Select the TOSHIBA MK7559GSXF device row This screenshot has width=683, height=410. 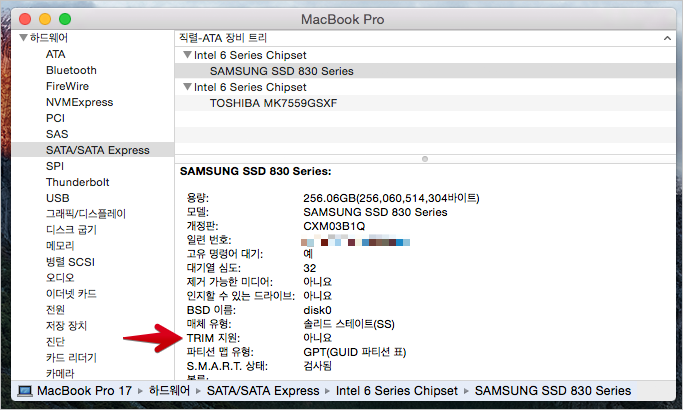[425, 103]
